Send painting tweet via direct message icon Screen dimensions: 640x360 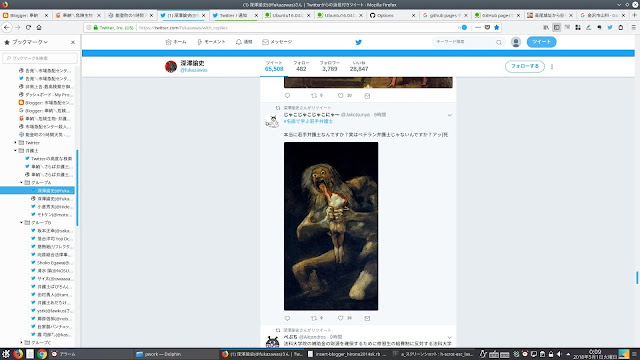point(367,318)
